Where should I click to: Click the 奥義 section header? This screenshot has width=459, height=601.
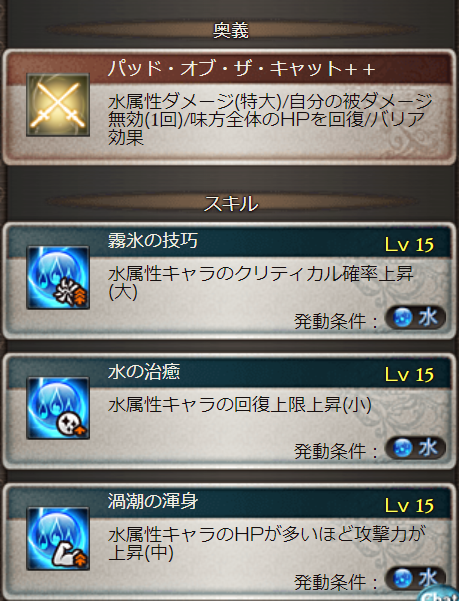231,30
